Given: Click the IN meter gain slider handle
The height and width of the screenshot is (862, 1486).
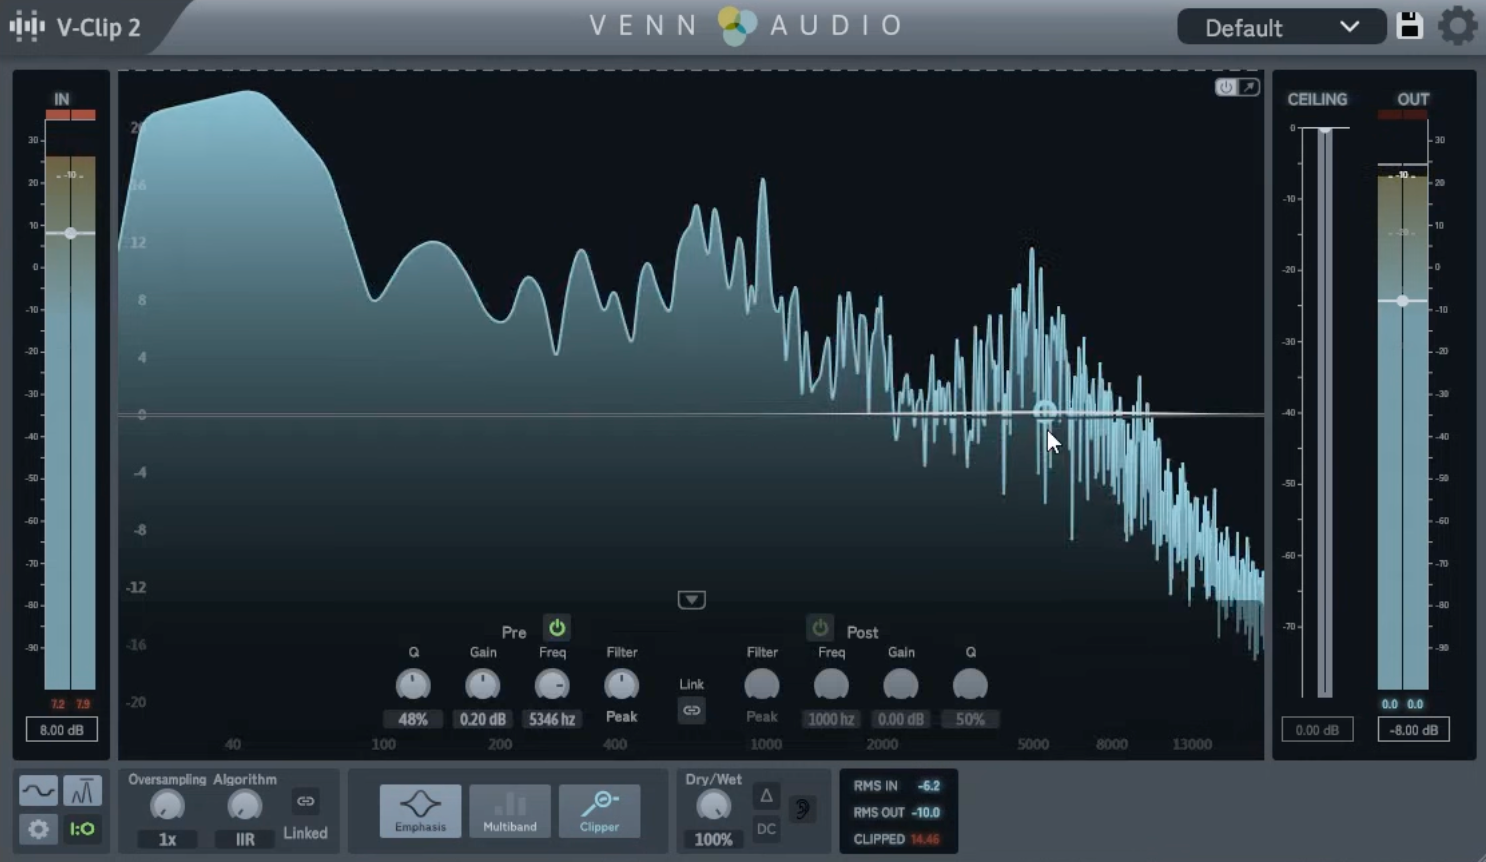Looking at the screenshot, I should coord(70,233).
